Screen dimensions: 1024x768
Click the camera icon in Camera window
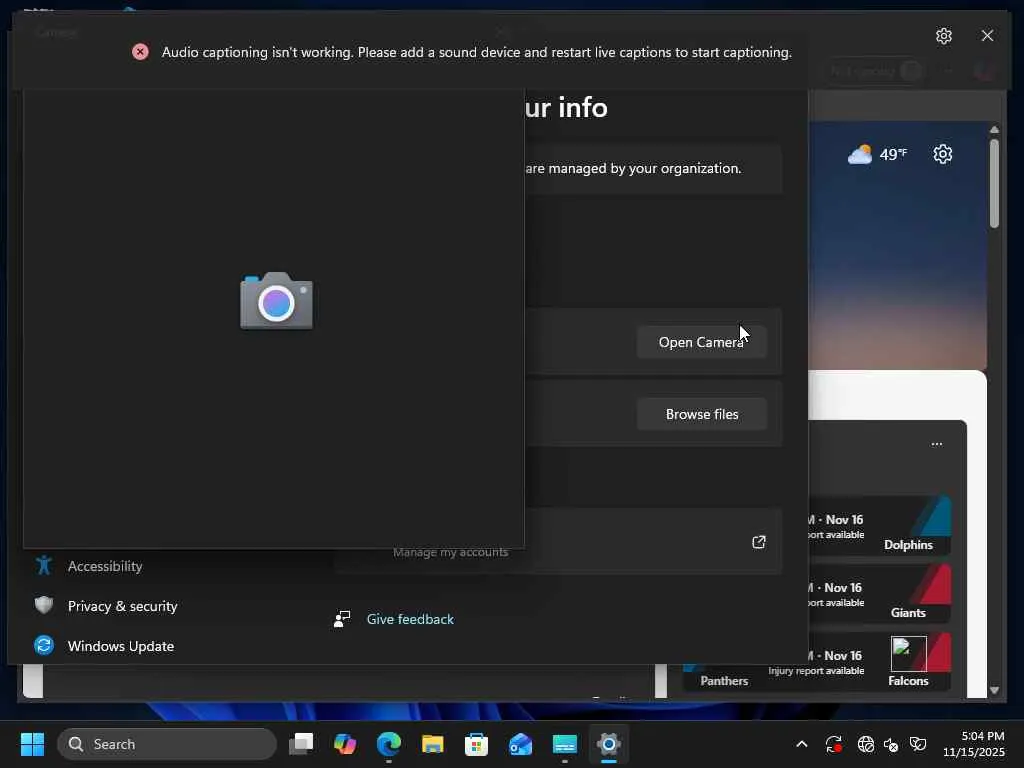tap(276, 301)
